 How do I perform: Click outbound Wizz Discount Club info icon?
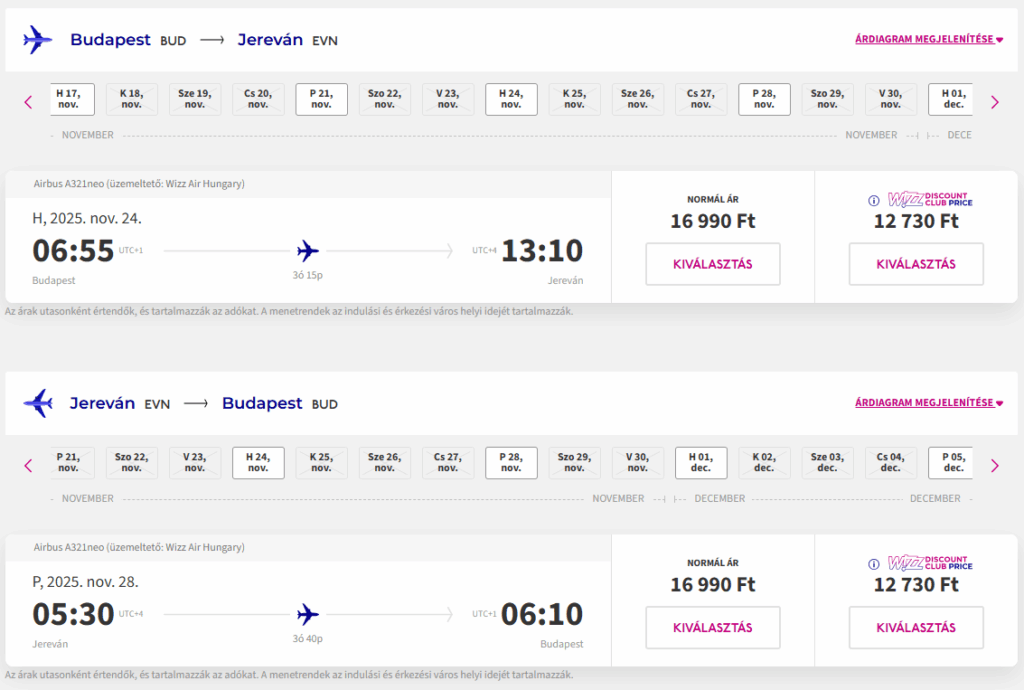click(874, 200)
